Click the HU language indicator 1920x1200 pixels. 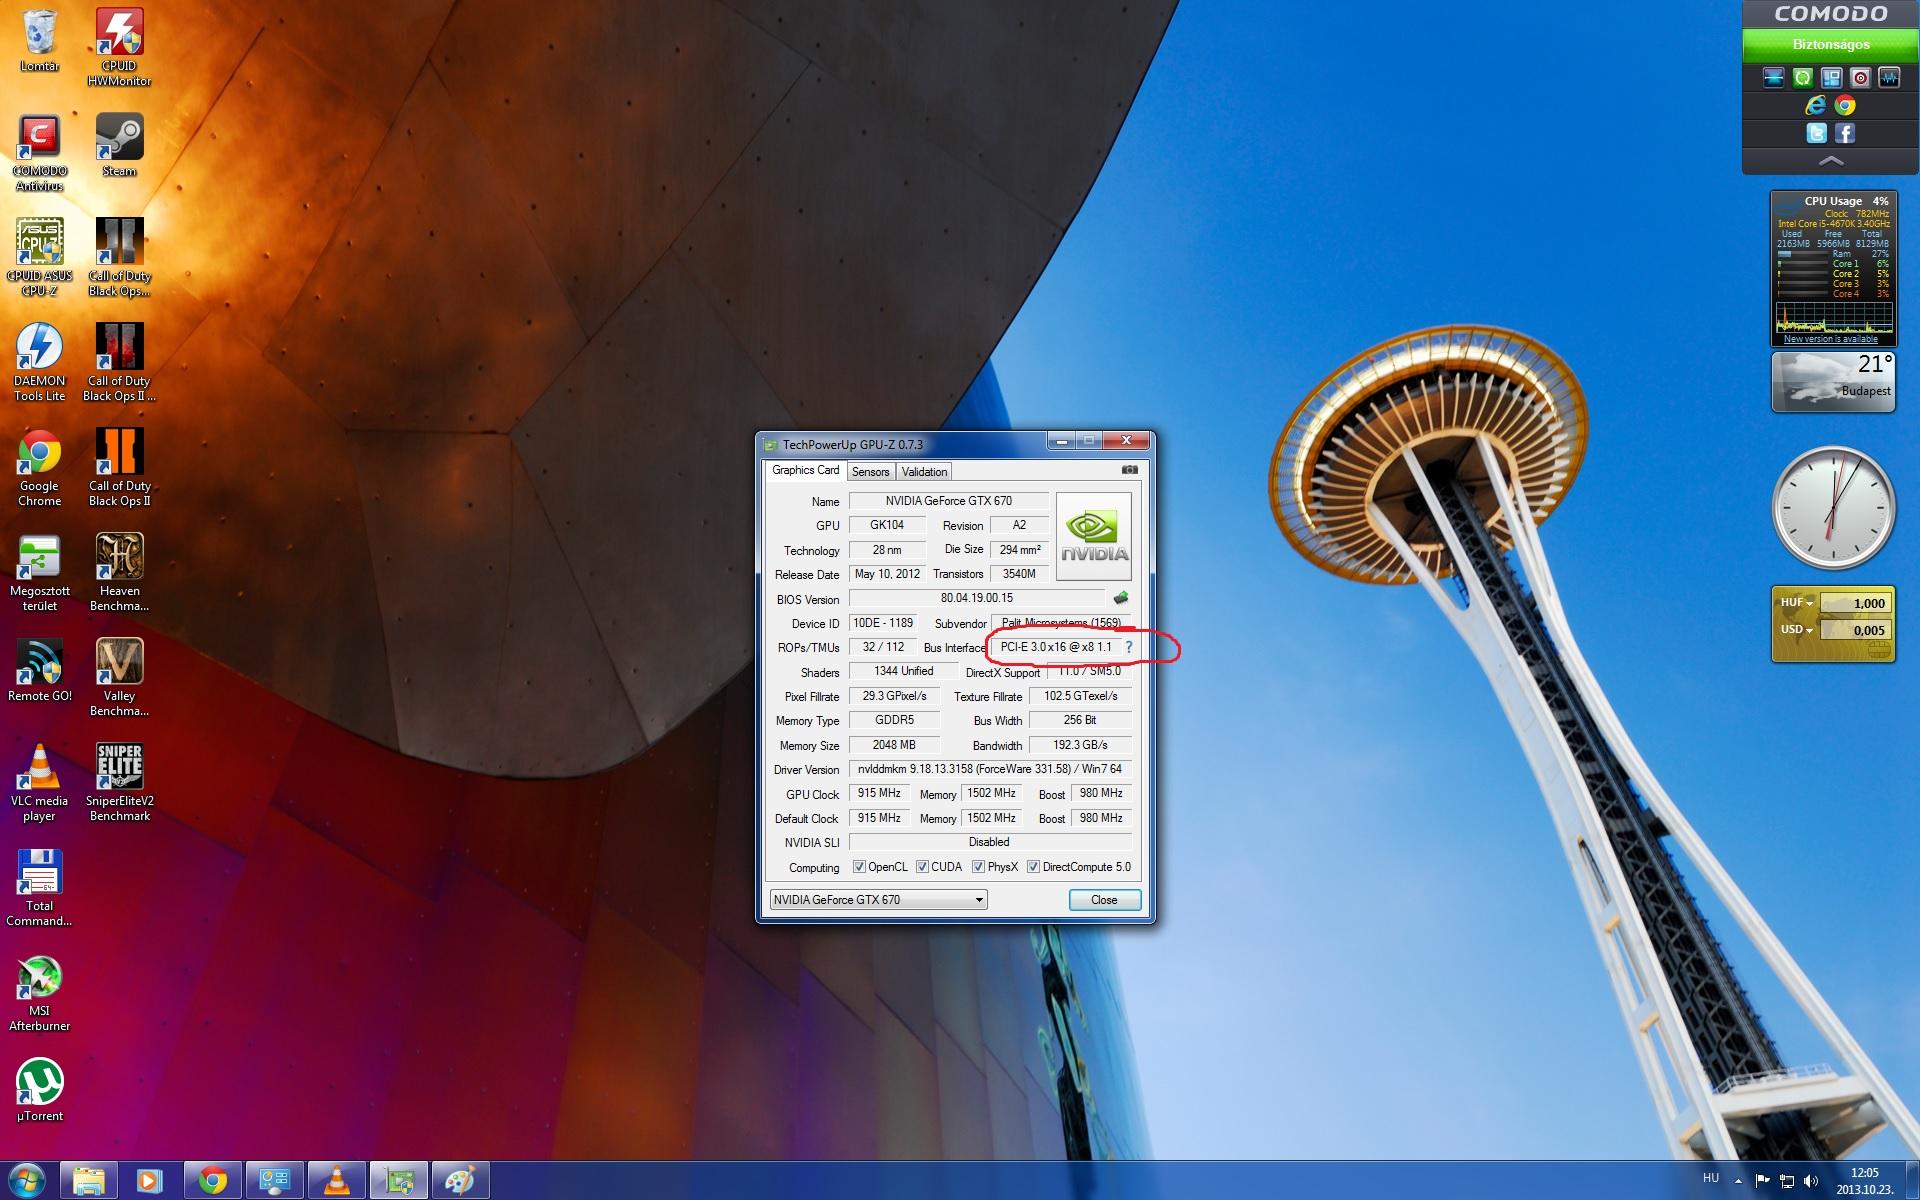click(x=1711, y=1178)
